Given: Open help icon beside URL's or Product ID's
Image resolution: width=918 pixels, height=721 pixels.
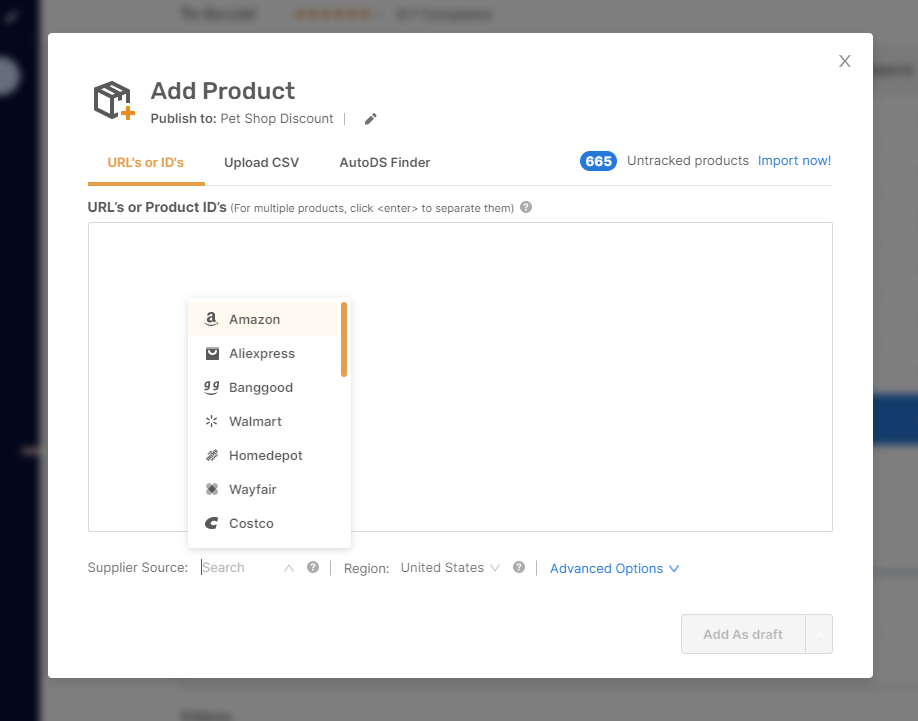Looking at the screenshot, I should [x=526, y=207].
